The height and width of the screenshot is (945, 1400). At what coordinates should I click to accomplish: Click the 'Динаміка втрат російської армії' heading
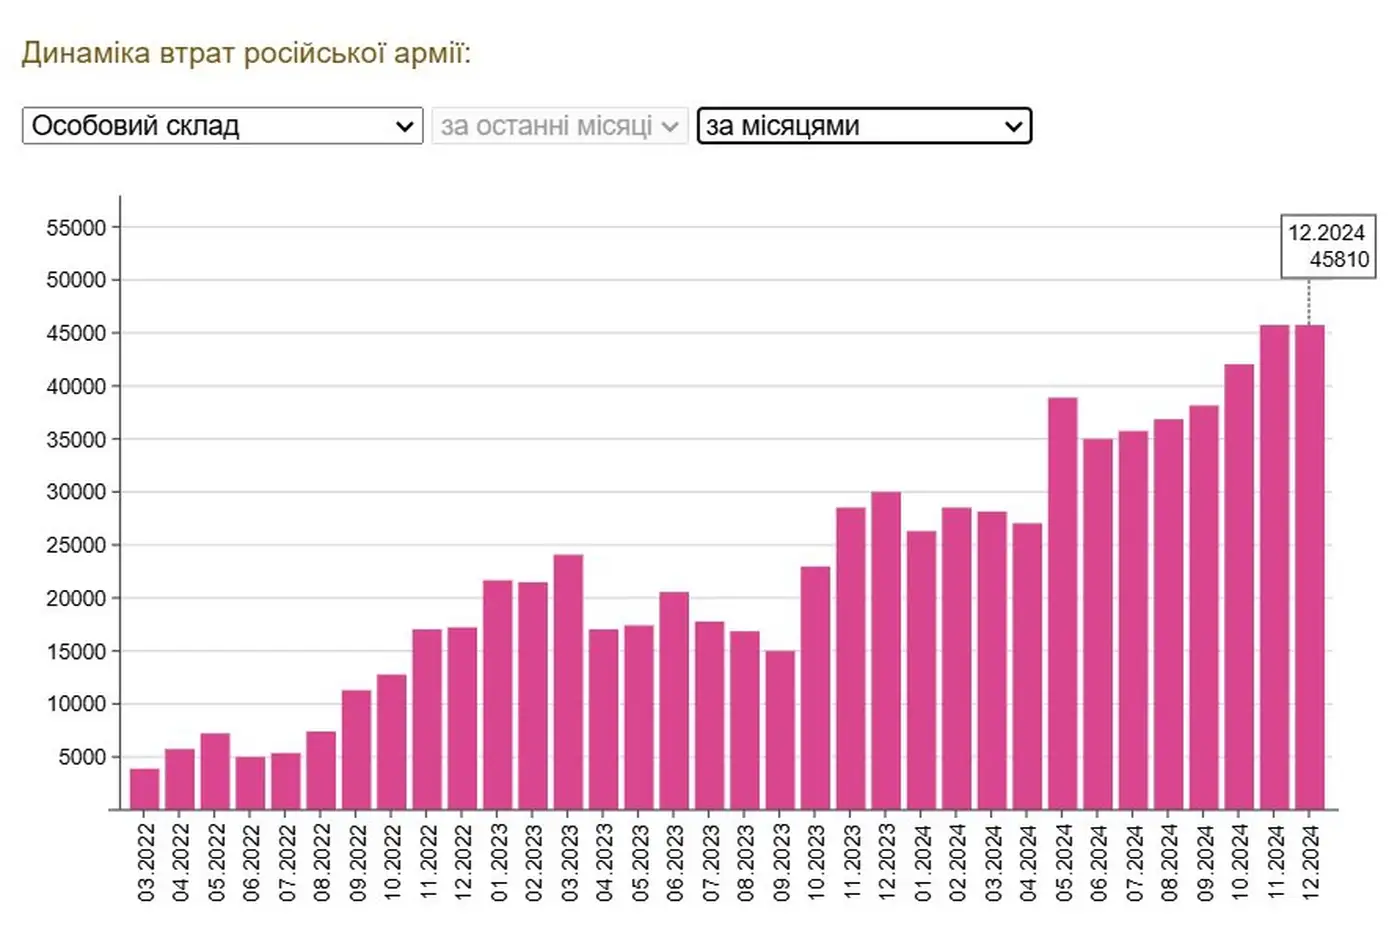(246, 53)
